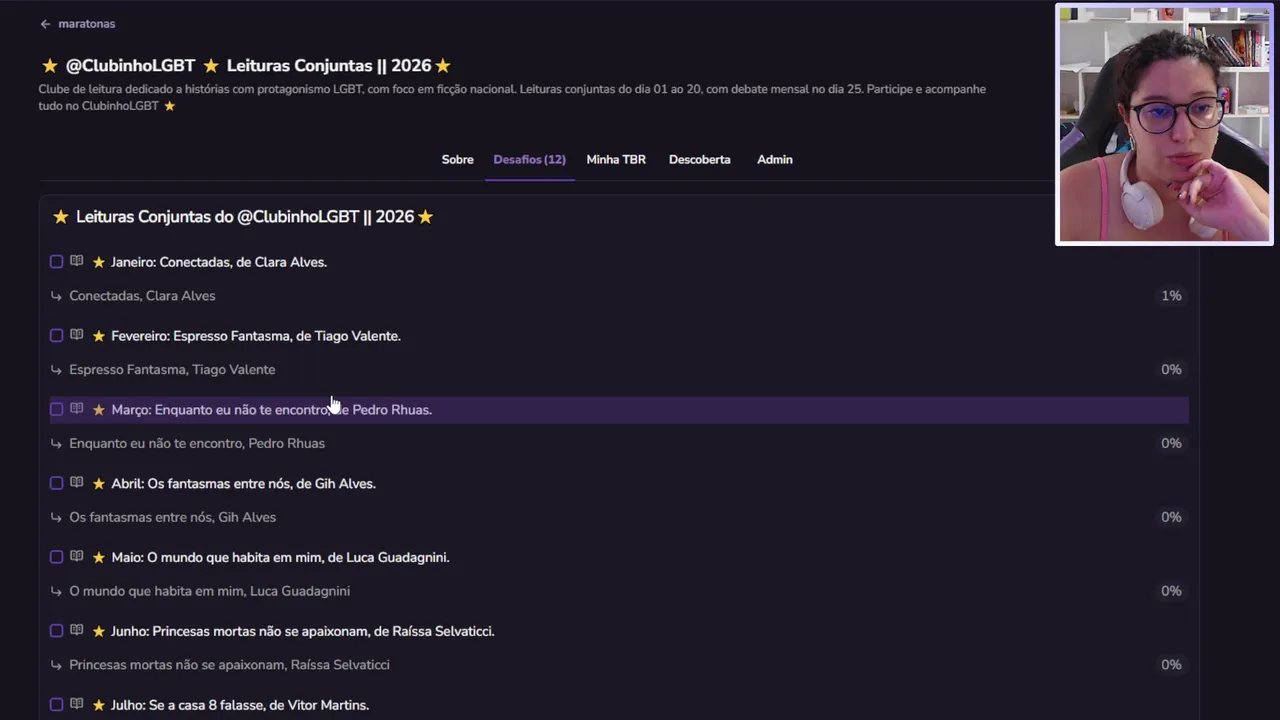Screen dimensions: 1280x720
Task: Click the back arrow beside maratonas
Action: coord(45,24)
